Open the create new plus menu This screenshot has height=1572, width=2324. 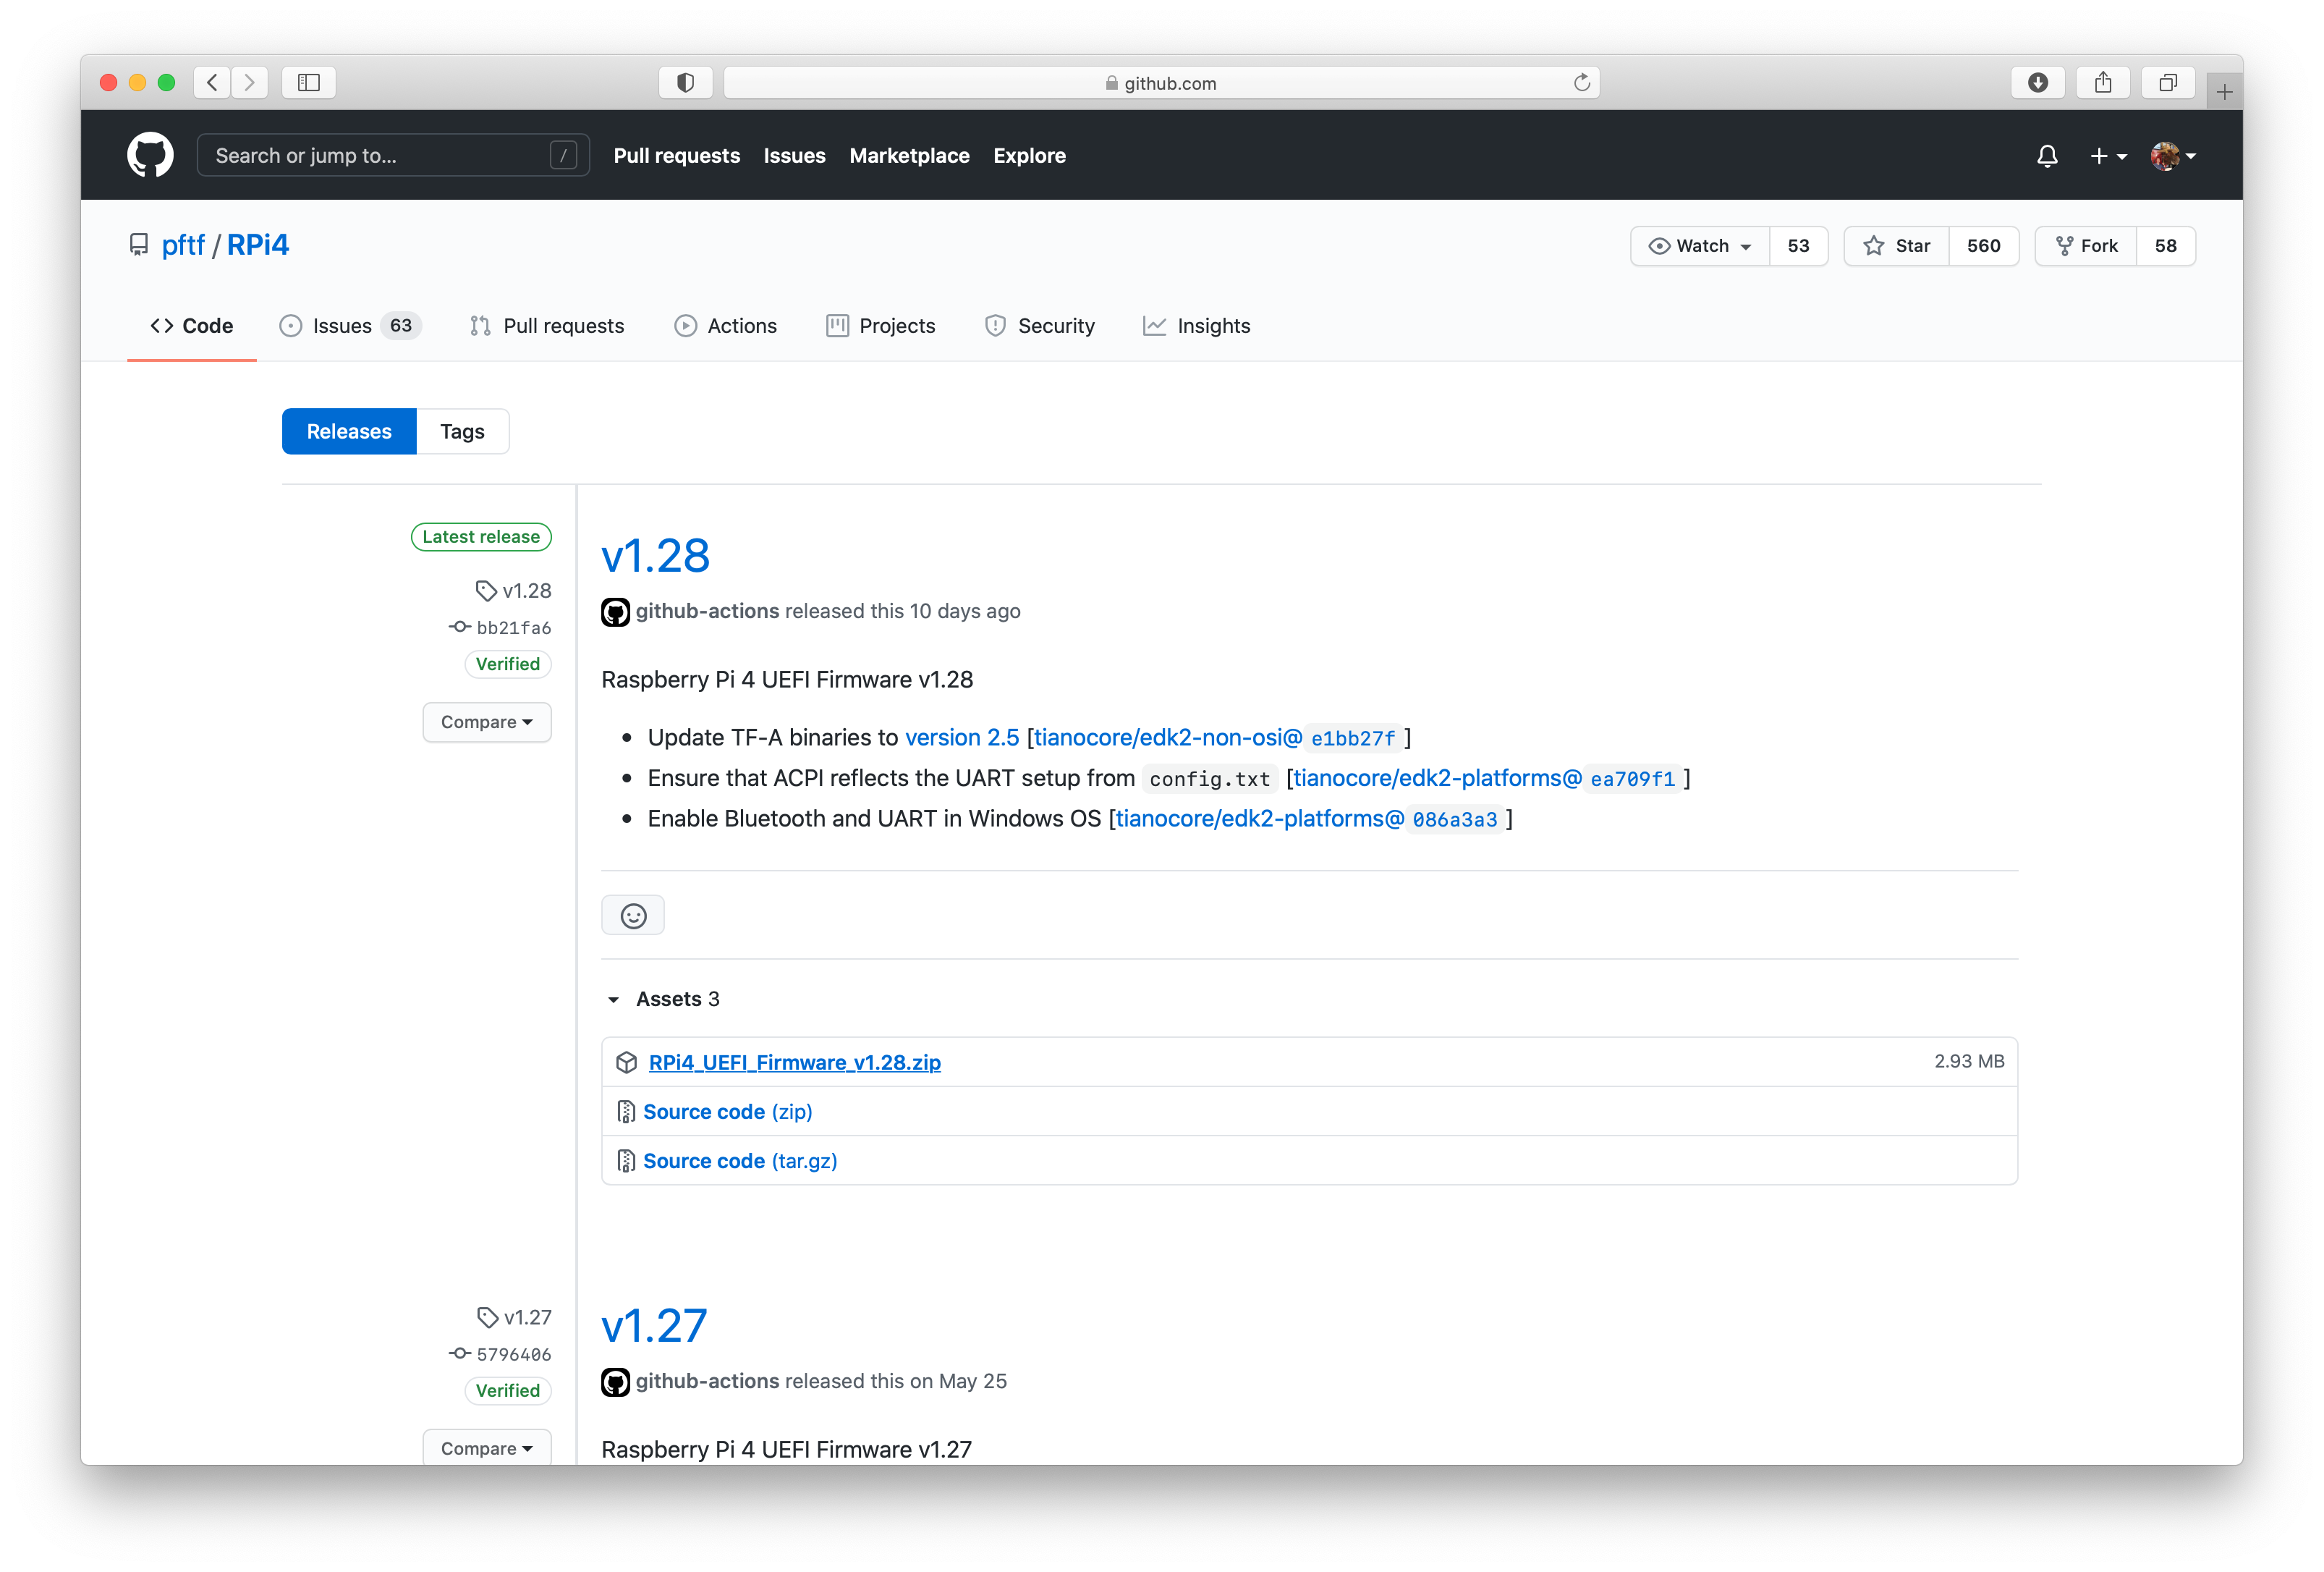(2107, 156)
